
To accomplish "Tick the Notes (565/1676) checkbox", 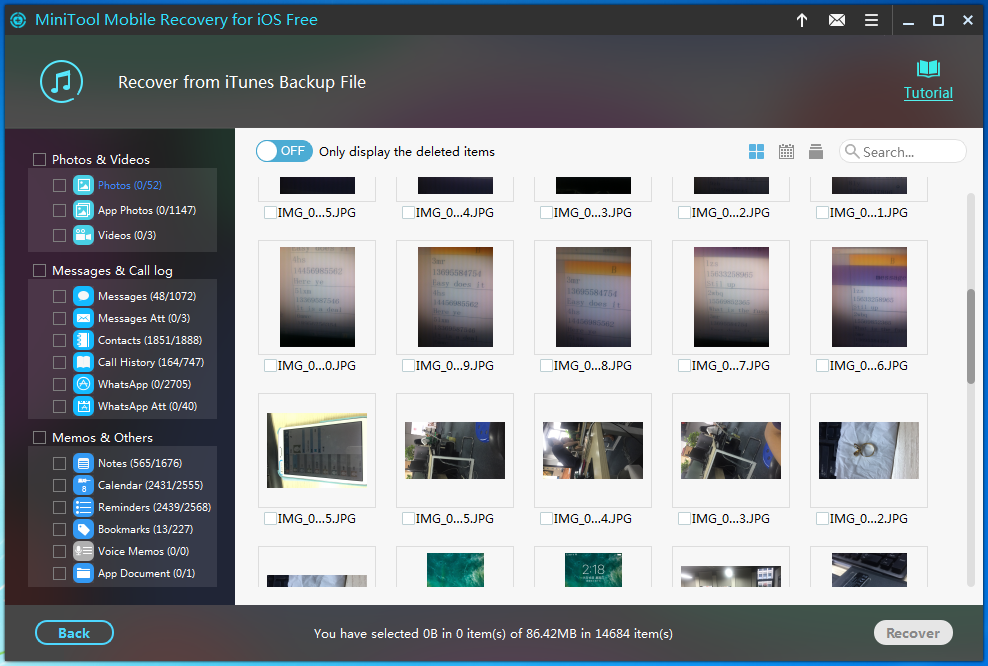I will point(59,463).
